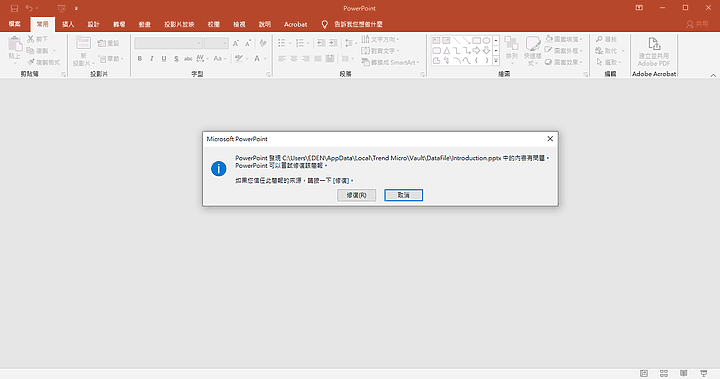
Task: Collapse the ribbon with the chevron
Action: pyautogui.click(x=713, y=75)
